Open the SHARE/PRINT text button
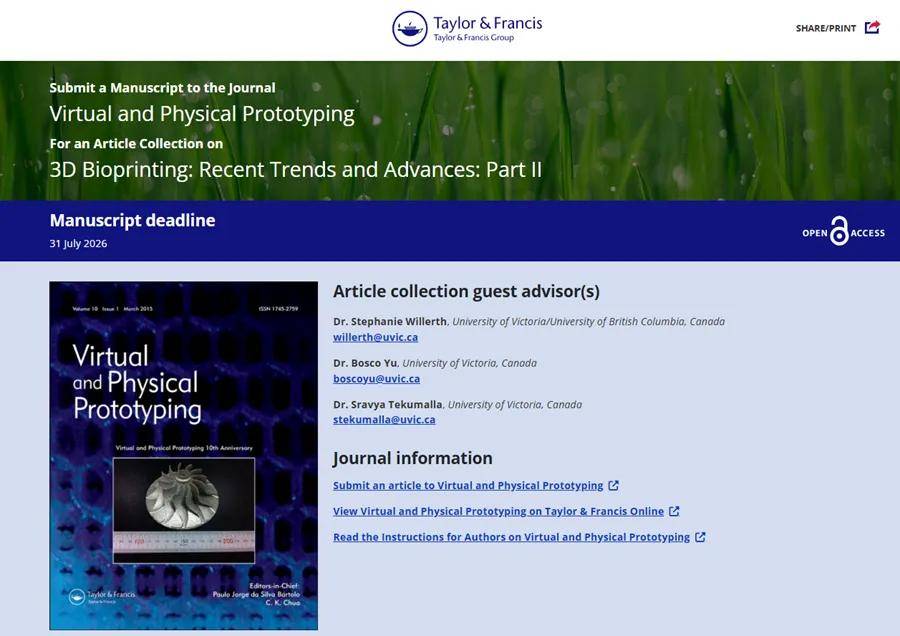 click(x=825, y=28)
